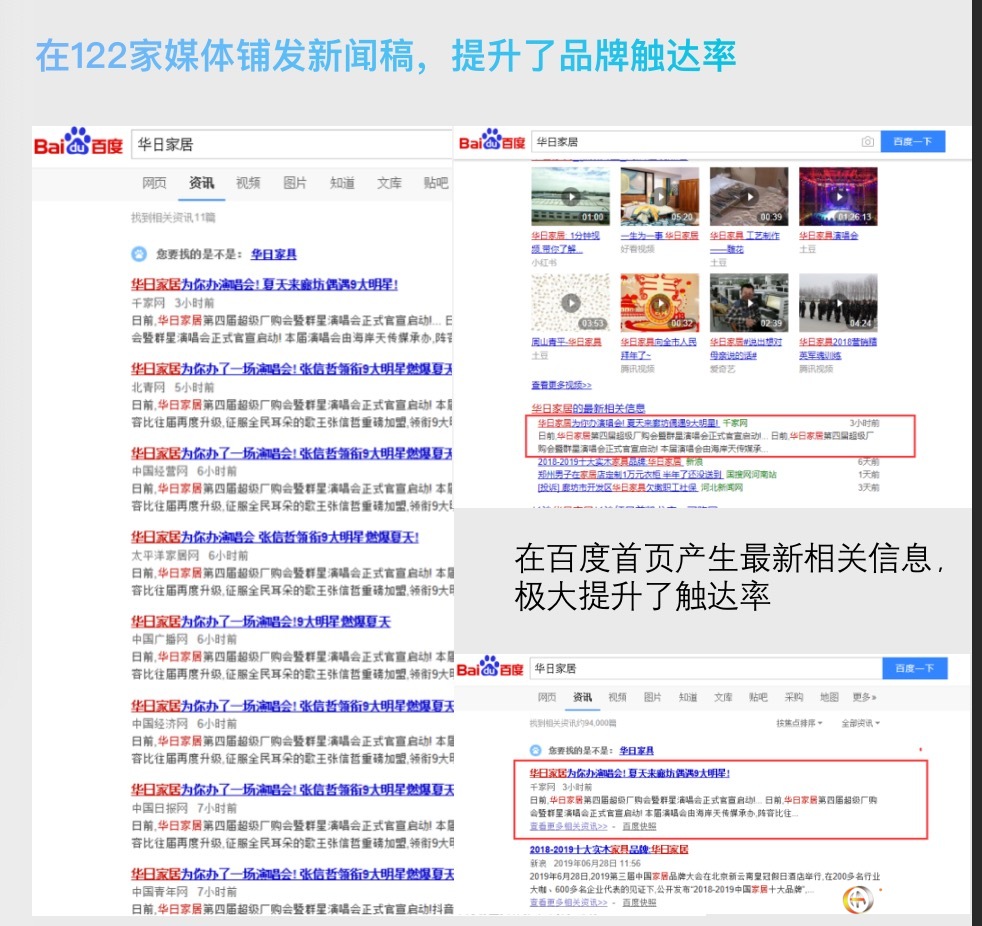
Task: Focus the 华日家居 search box in bottom-right page
Action: tap(706, 669)
